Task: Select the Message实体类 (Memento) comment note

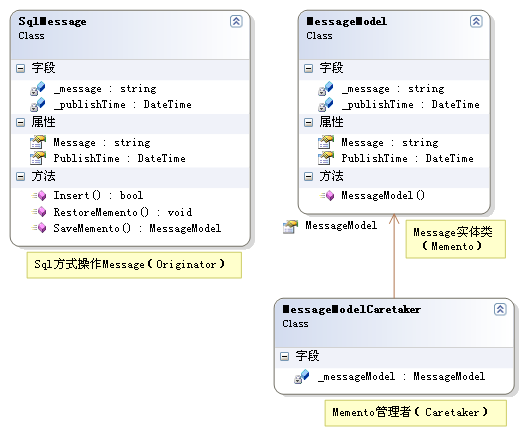Action: tap(456, 239)
